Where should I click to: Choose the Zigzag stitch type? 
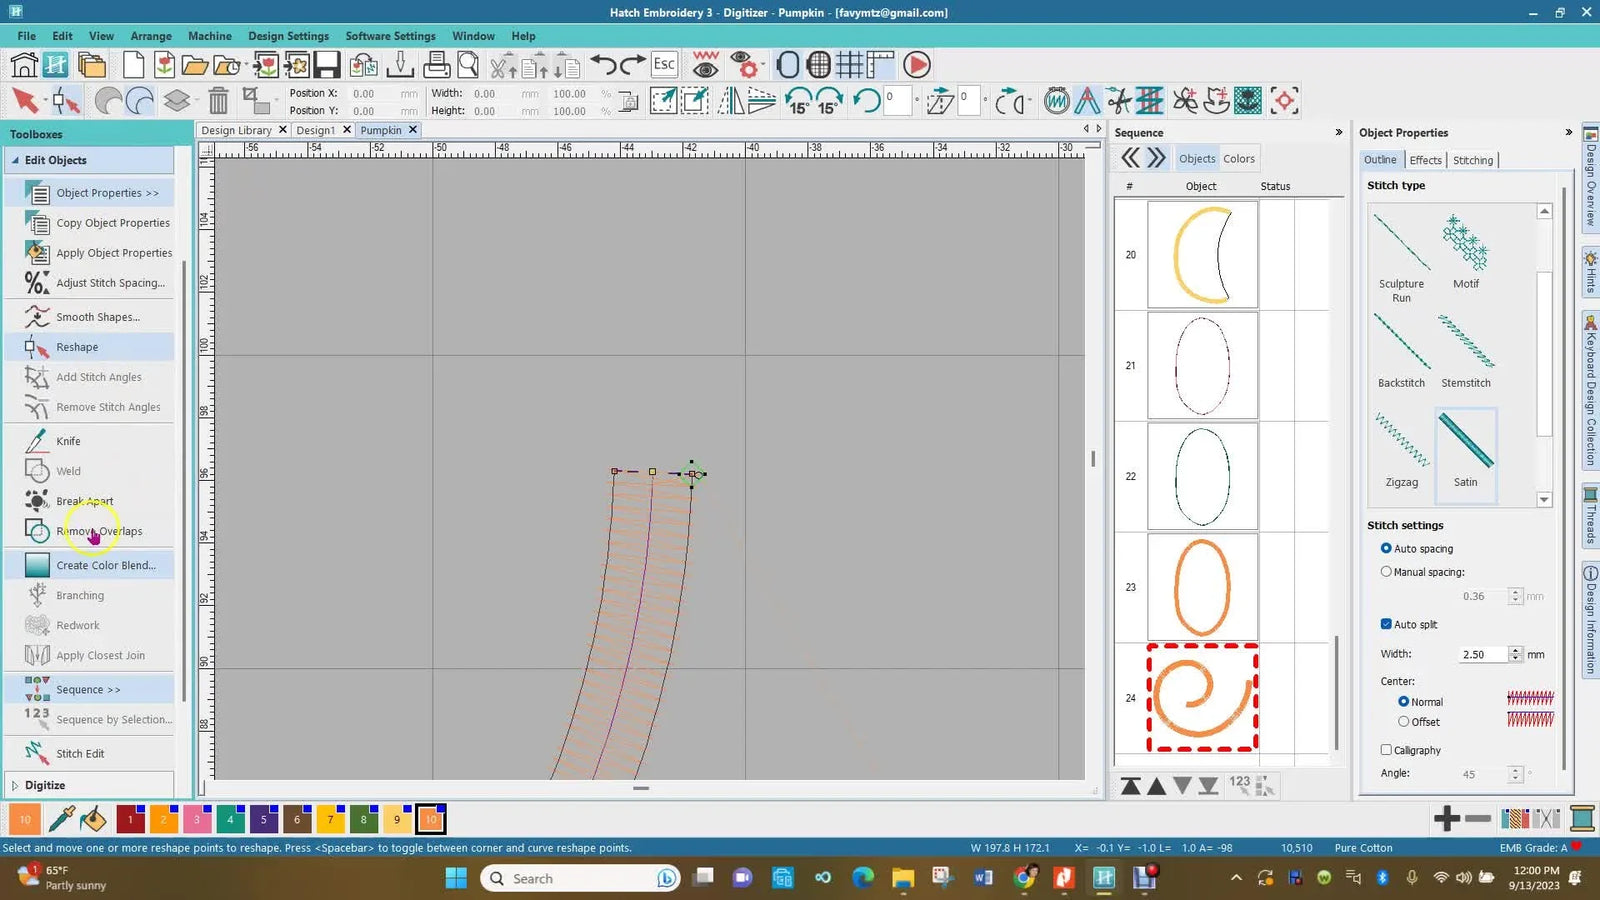1401,449
